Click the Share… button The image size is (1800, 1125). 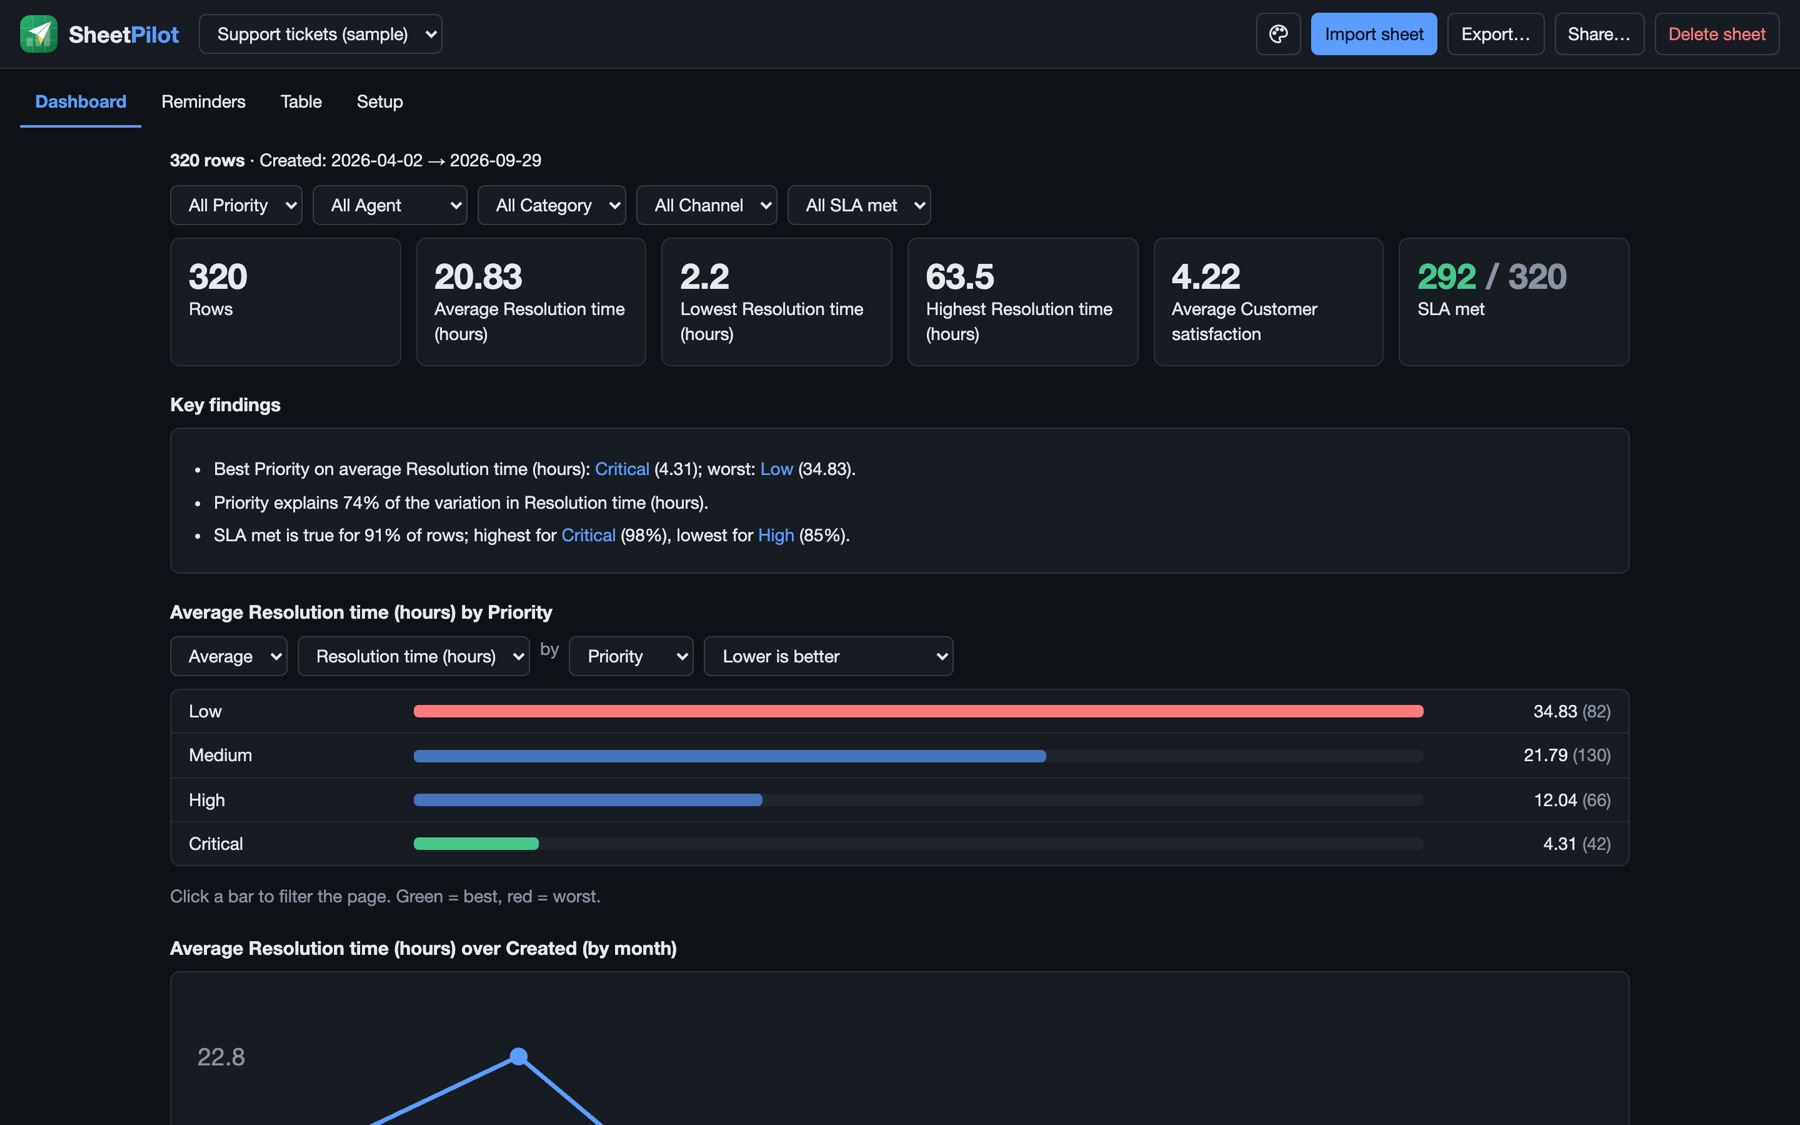pos(1598,34)
